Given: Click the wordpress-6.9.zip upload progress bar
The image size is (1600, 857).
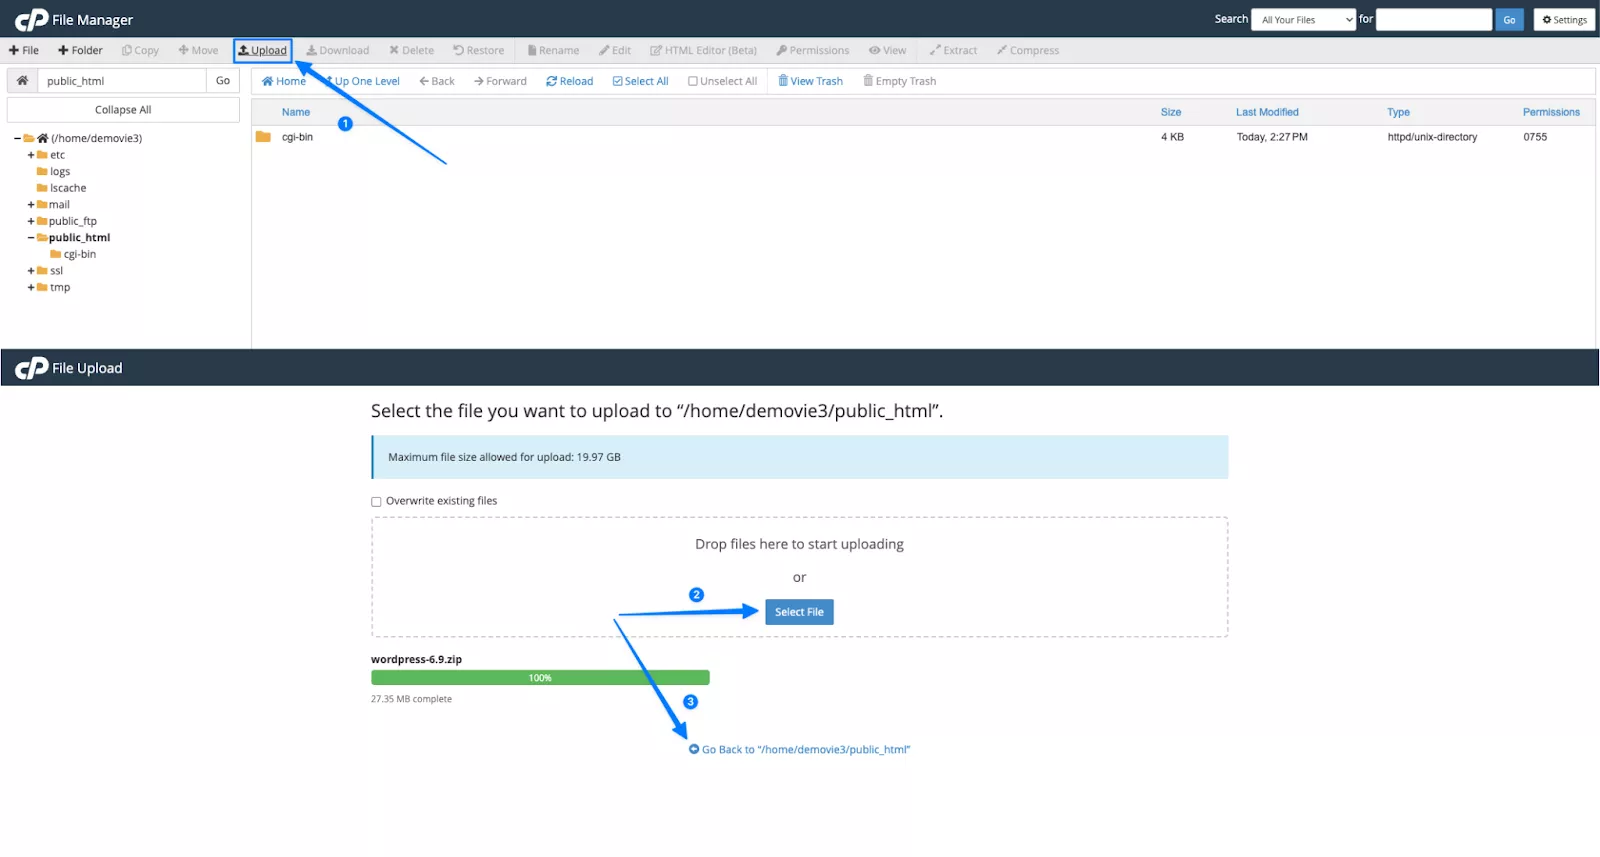Looking at the screenshot, I should 540,678.
